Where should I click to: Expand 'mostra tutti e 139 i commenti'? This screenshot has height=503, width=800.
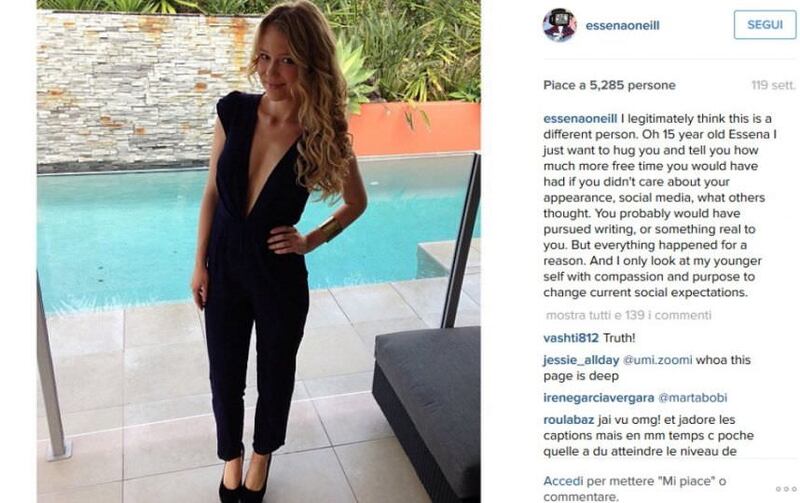[629, 315]
